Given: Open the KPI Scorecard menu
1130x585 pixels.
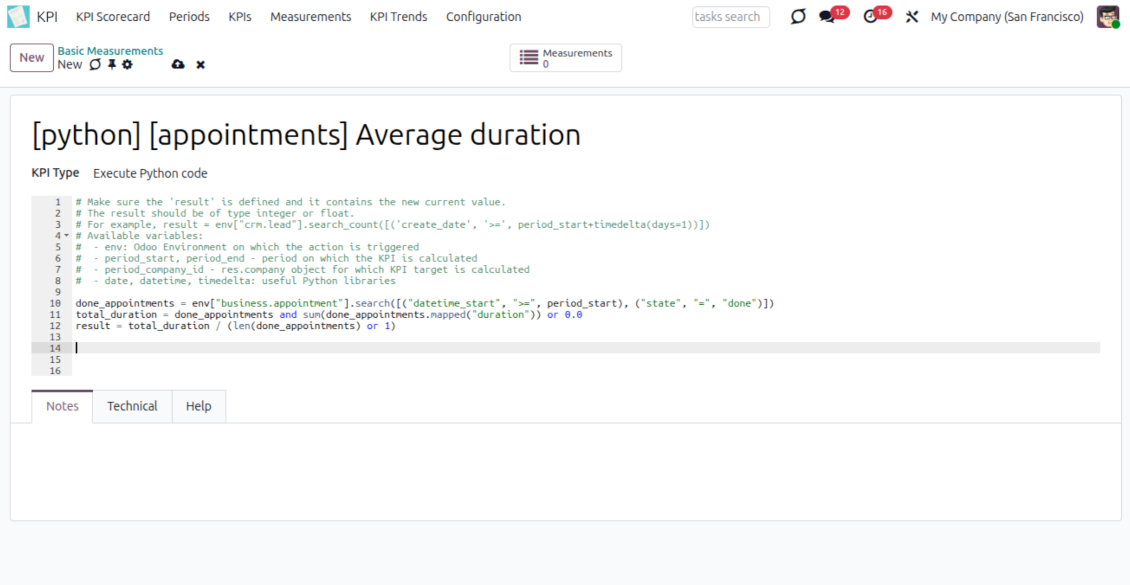Looking at the screenshot, I should click(113, 17).
